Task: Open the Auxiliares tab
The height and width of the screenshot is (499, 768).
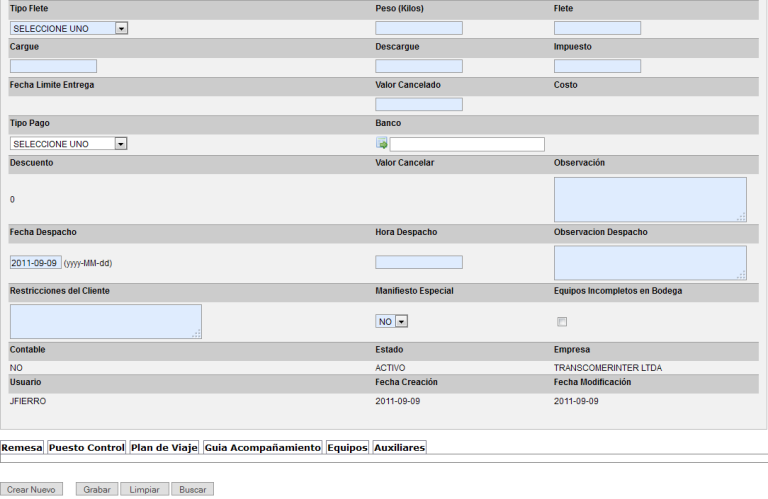Action: tap(399, 447)
